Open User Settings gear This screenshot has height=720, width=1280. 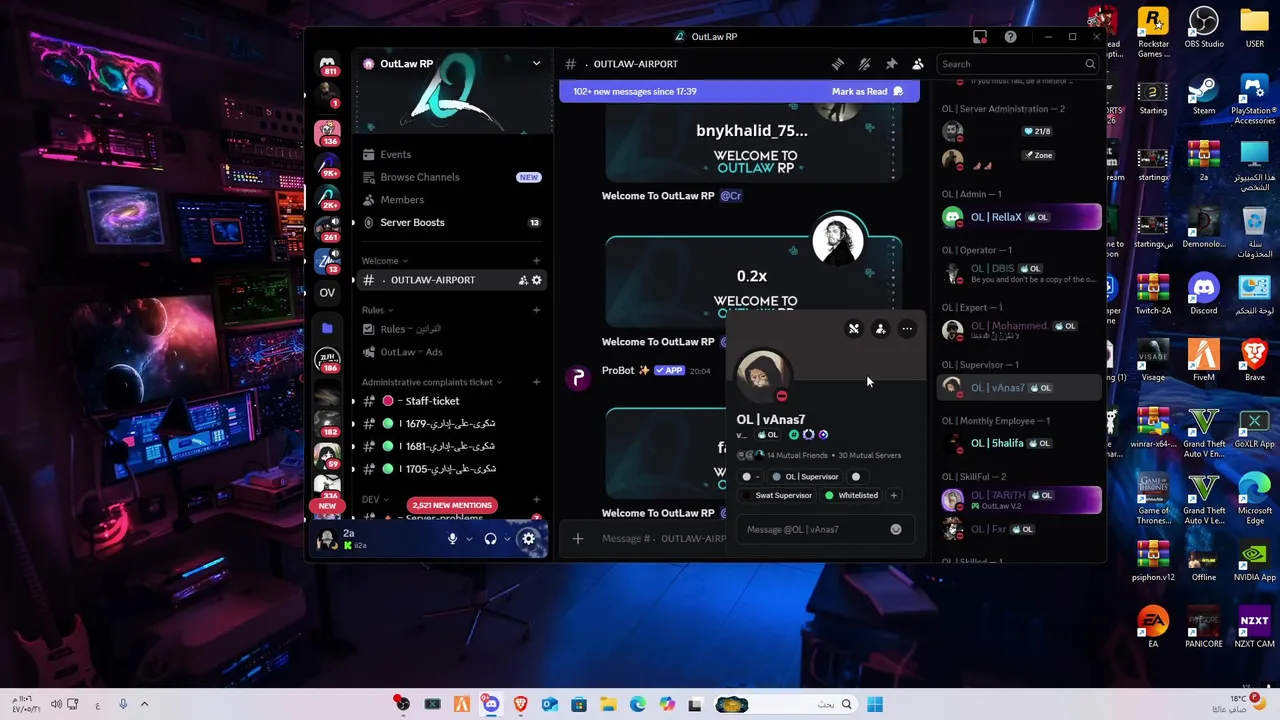[x=528, y=539]
